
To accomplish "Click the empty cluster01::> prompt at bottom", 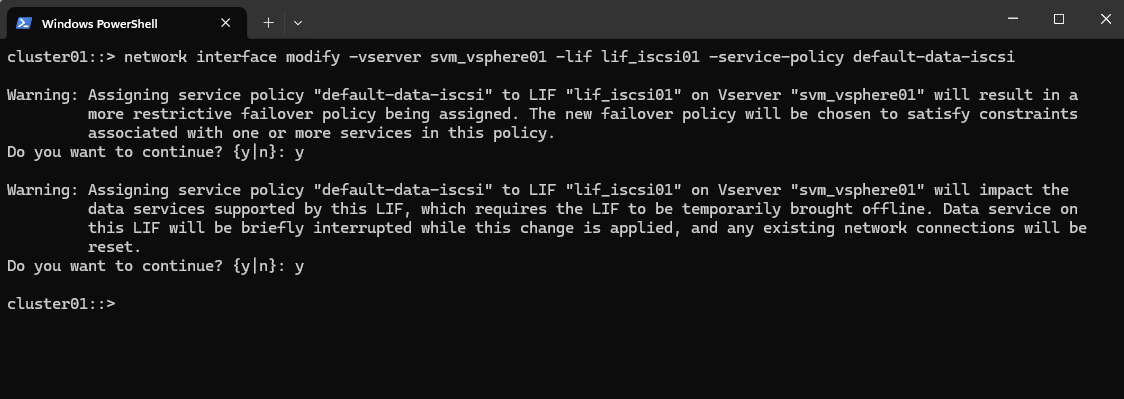I will pyautogui.click(x=61, y=304).
